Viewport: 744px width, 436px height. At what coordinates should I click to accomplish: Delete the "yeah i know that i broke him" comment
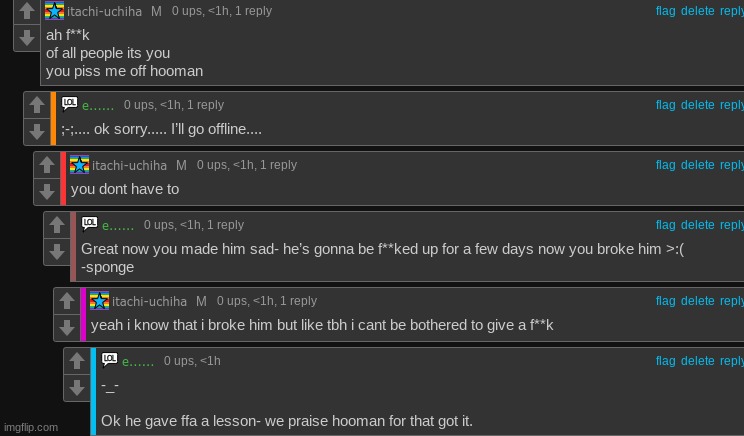coord(697,301)
